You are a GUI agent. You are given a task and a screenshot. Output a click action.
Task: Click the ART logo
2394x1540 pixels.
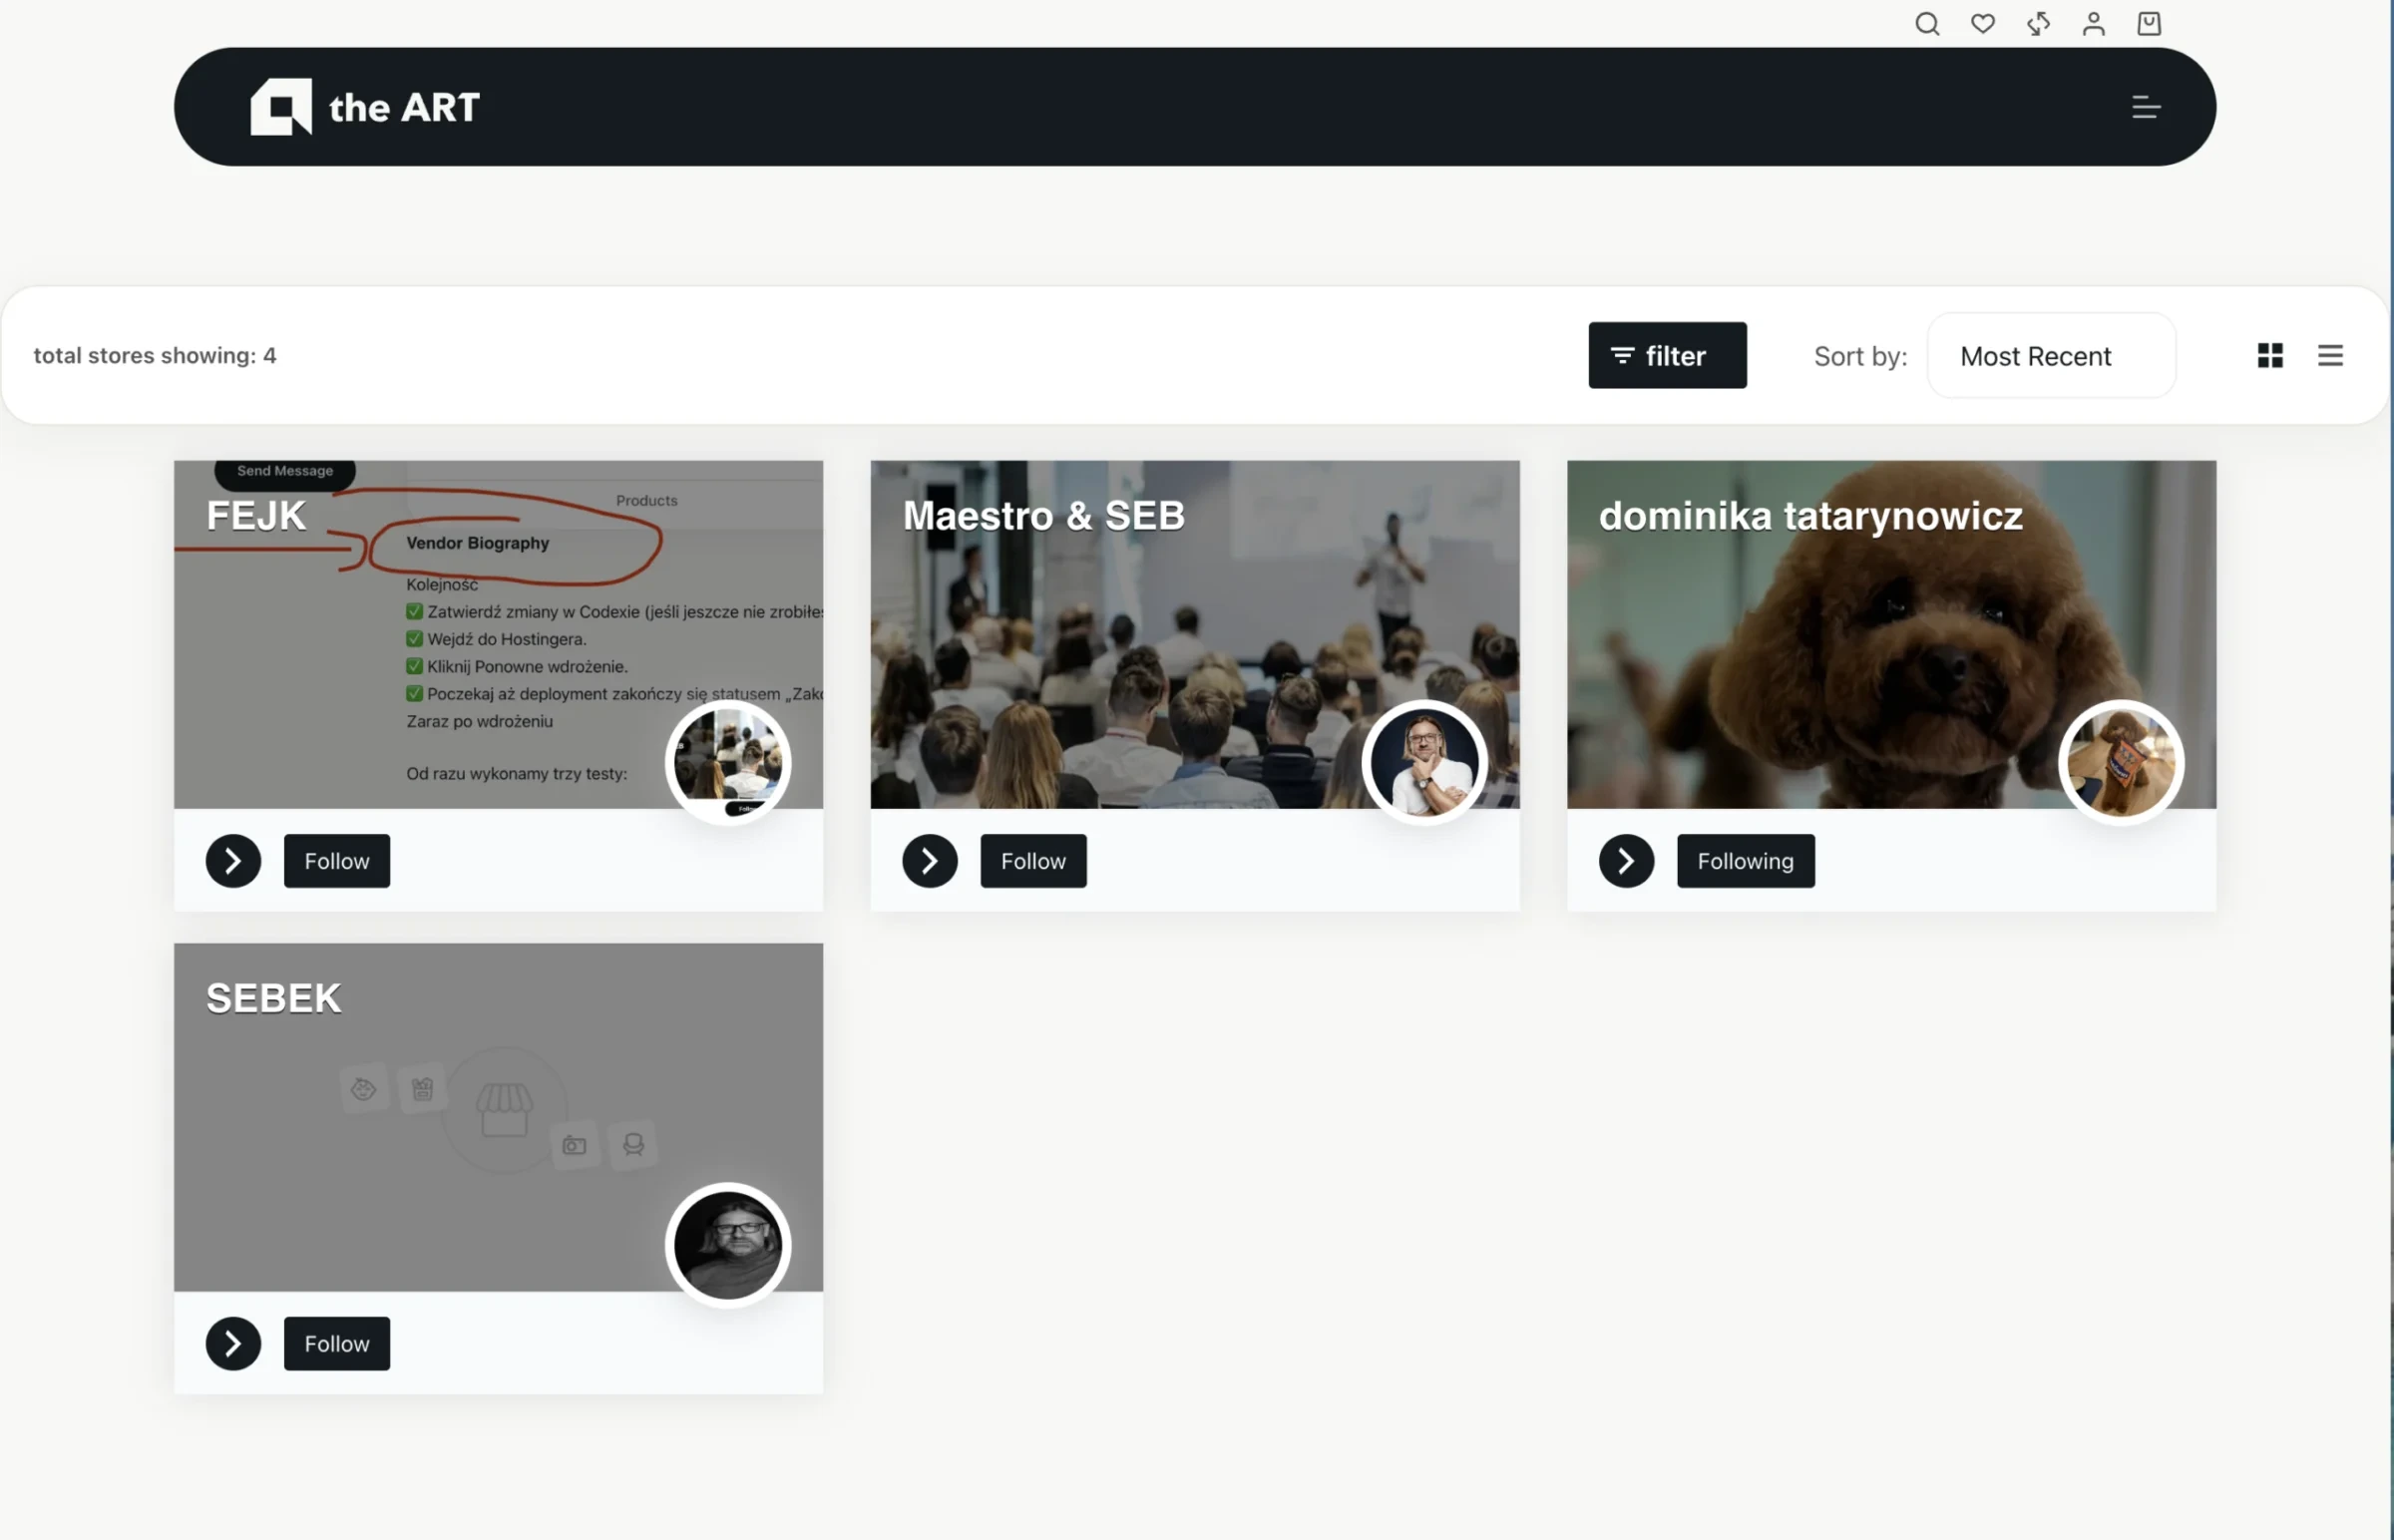[x=365, y=107]
